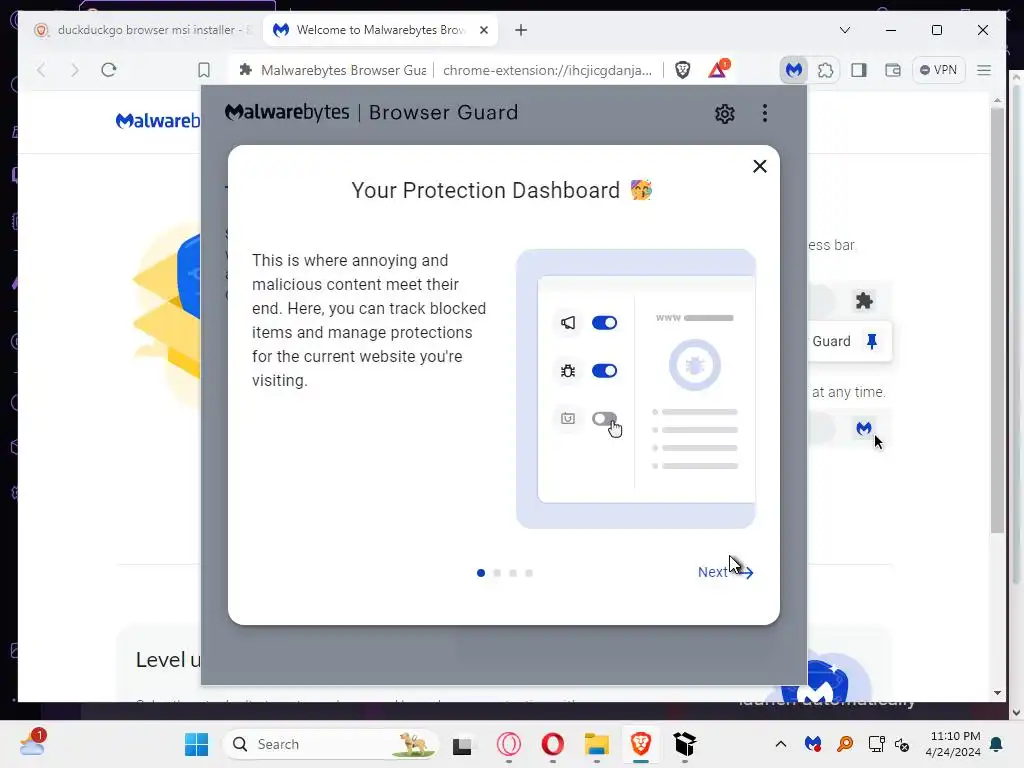Image resolution: width=1024 pixels, height=768 pixels.
Task: Expand the tab search dropdown arrow
Action: tap(844, 30)
